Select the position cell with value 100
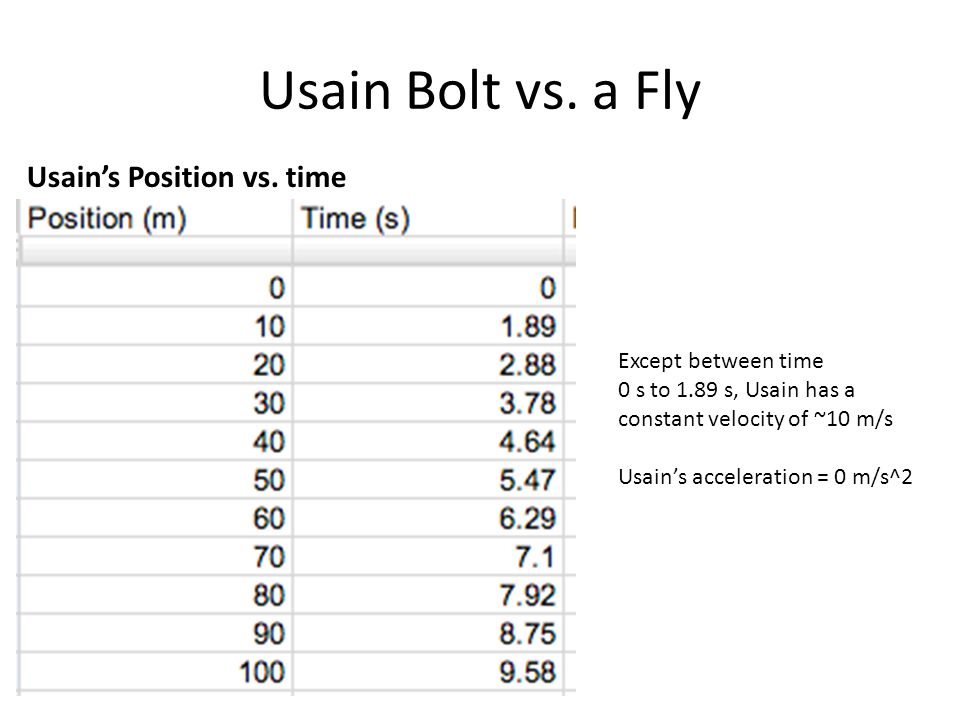The image size is (960, 720). [x=156, y=672]
